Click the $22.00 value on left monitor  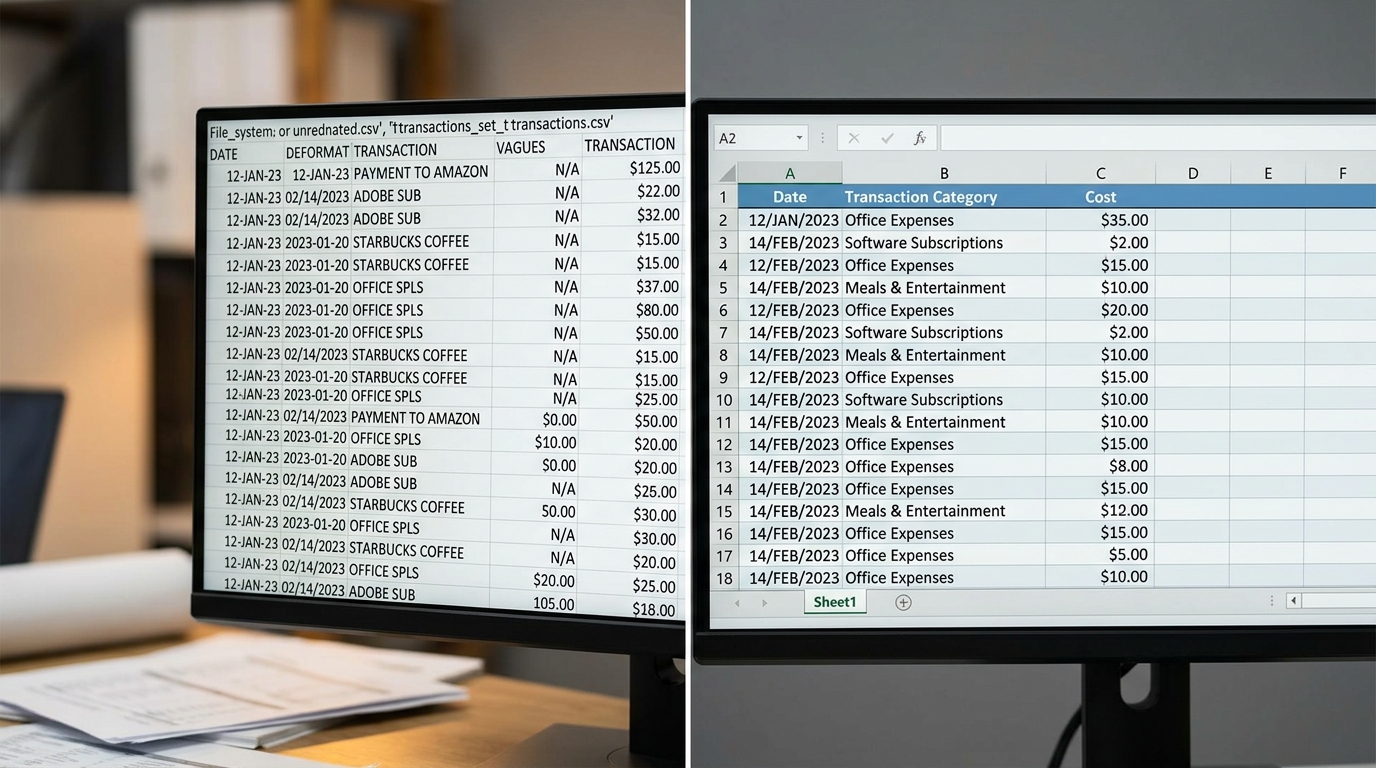(x=658, y=191)
